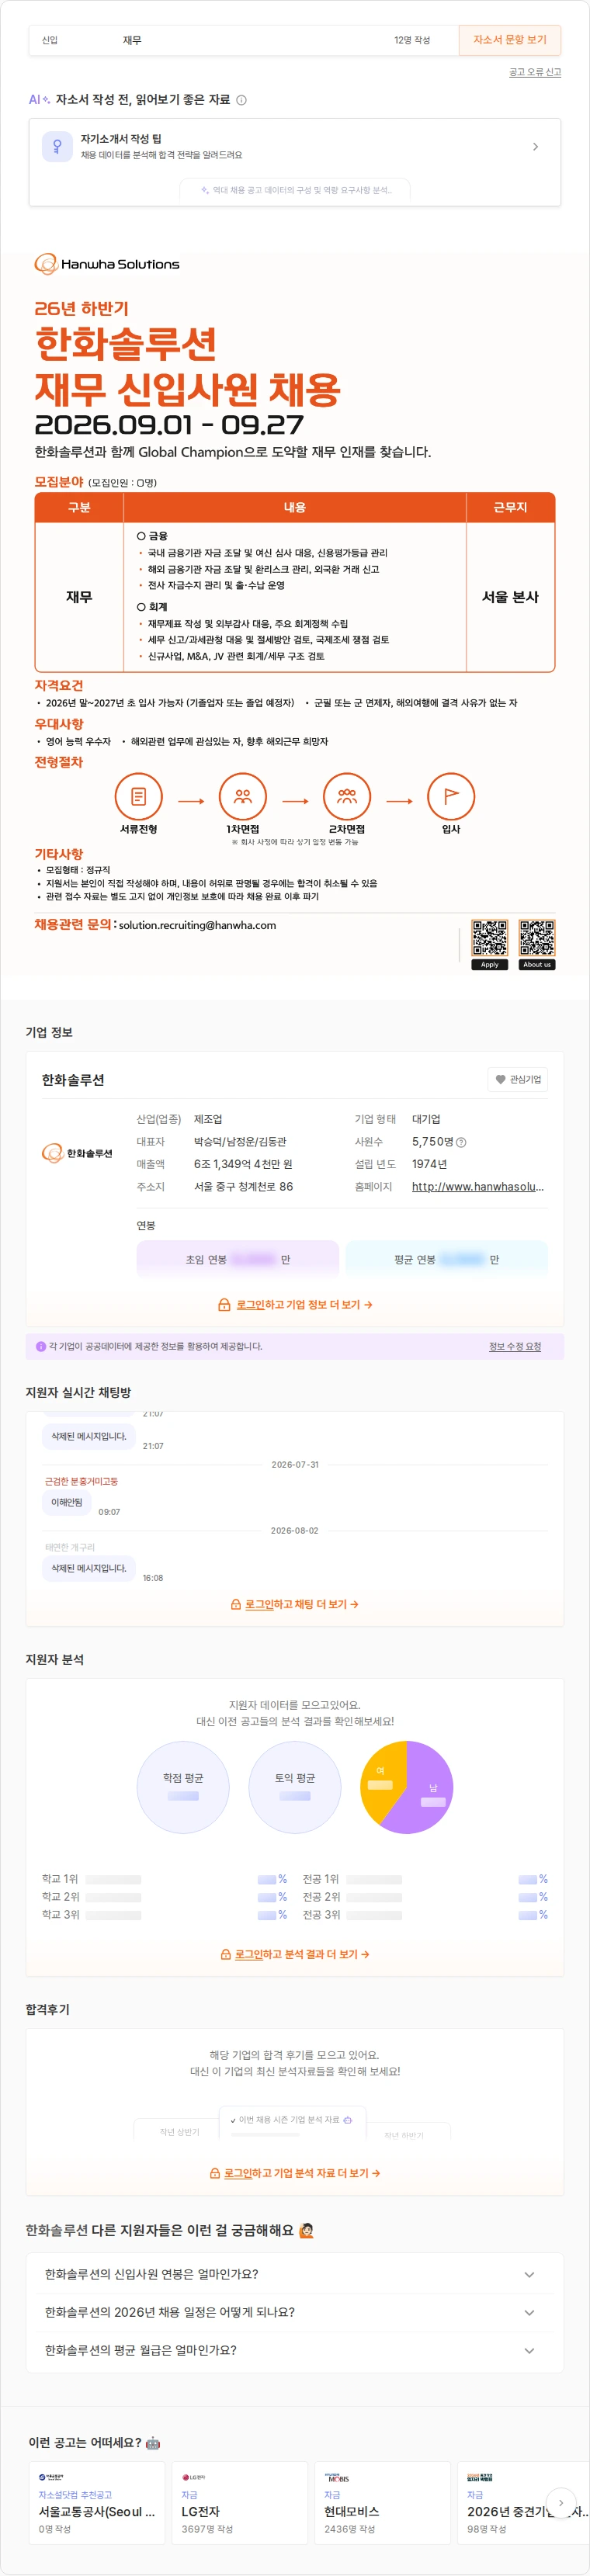Open the 공고 오류 신고 link
The image size is (590, 2576).
535,72
